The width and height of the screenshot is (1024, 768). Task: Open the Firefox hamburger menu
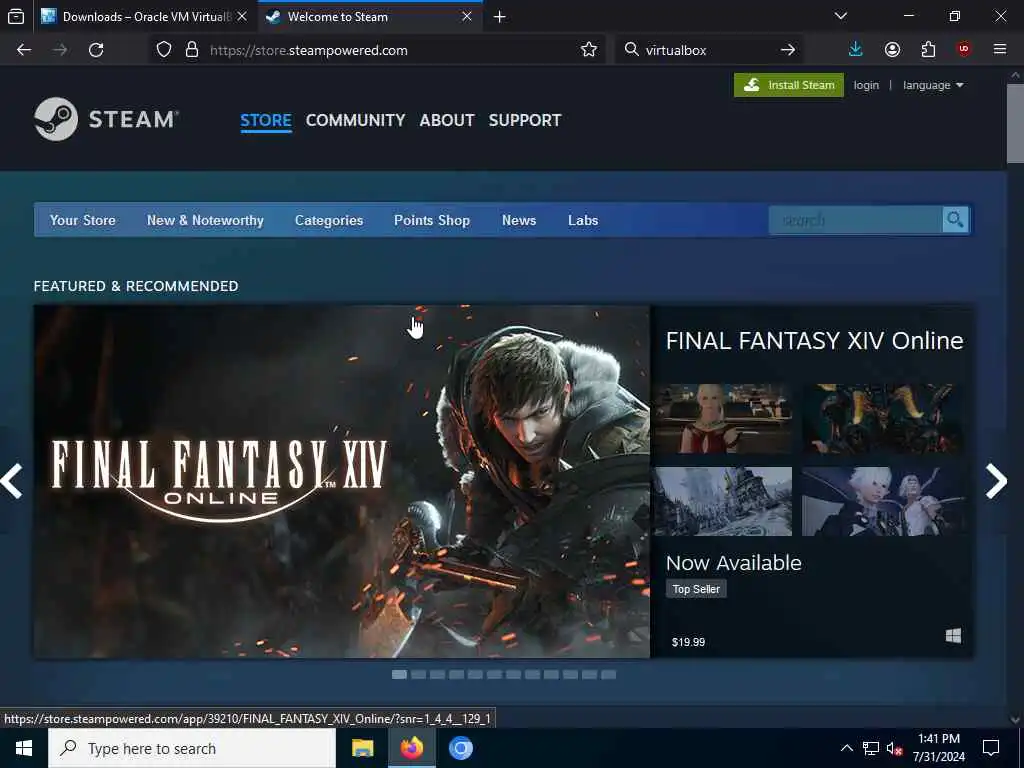(x=1000, y=50)
